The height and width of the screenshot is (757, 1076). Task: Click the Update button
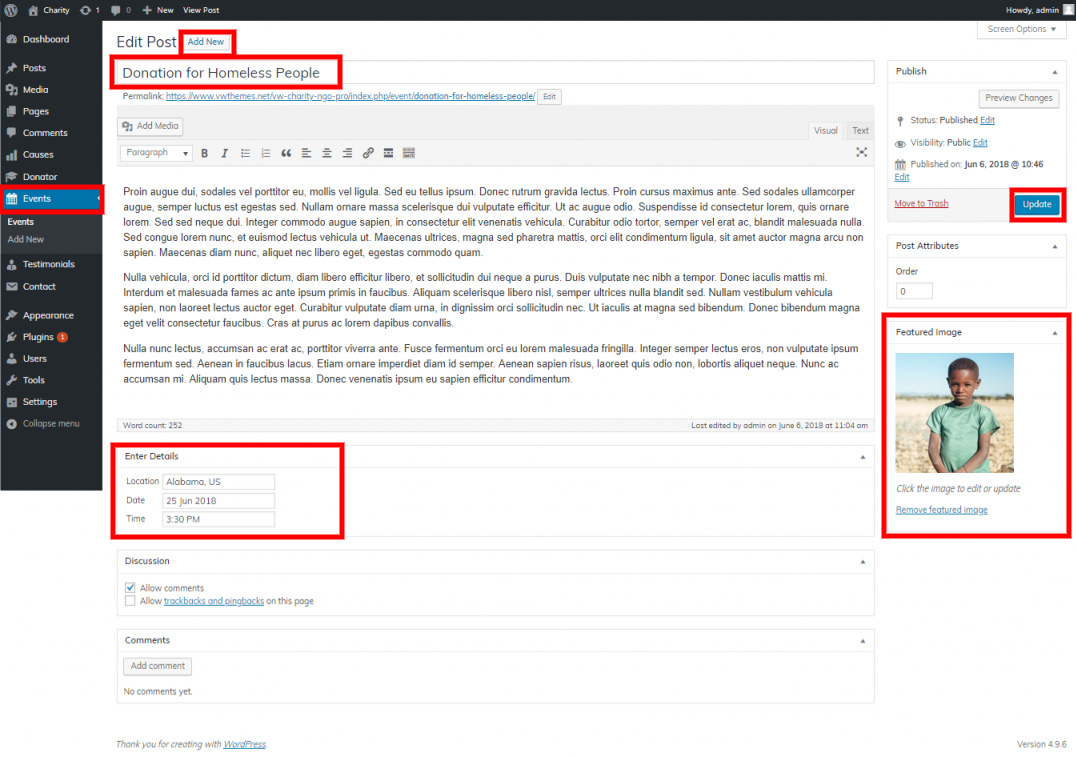pyautogui.click(x=1037, y=204)
